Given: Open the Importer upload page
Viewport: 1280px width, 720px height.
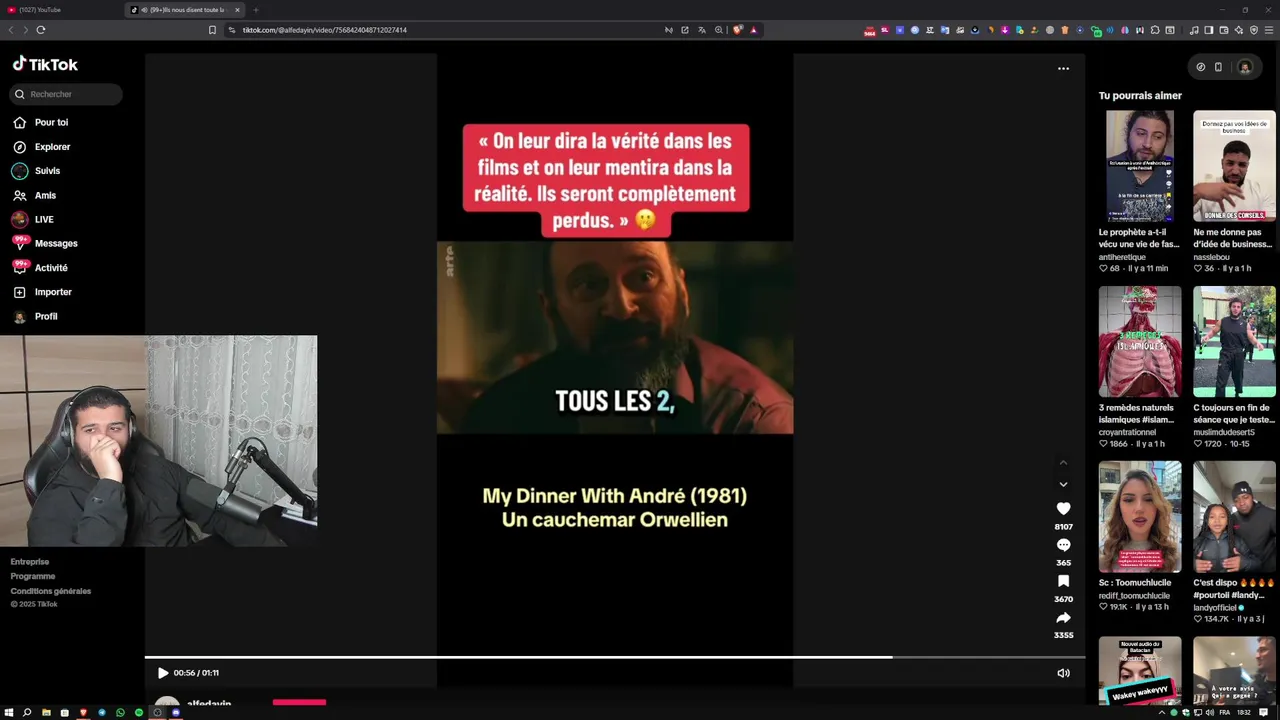Looking at the screenshot, I should click(x=42, y=292).
